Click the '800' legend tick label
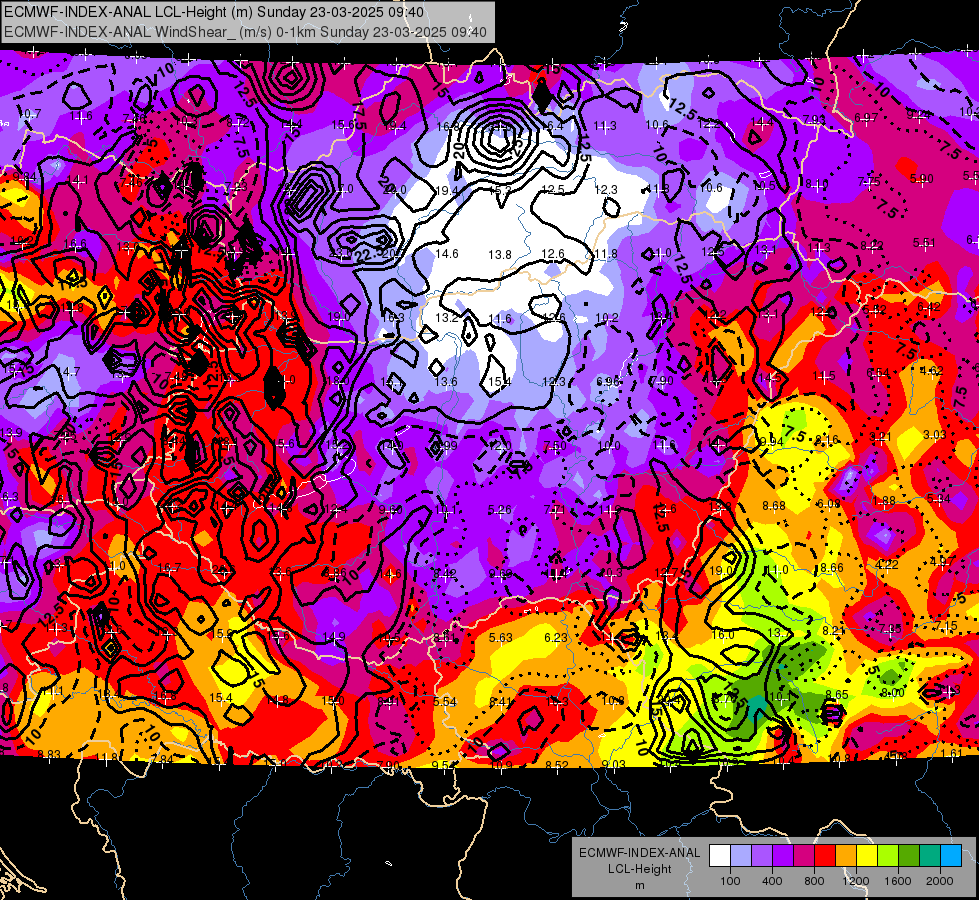This screenshot has width=979, height=900. point(814,881)
